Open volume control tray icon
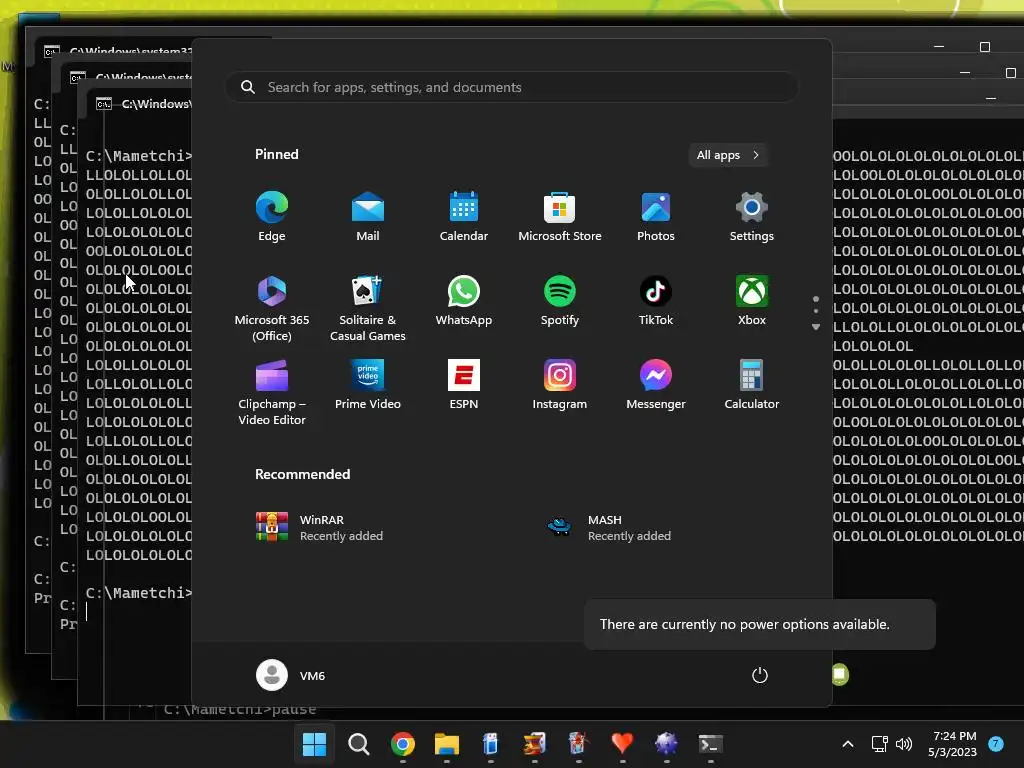1024x768 pixels. pyautogui.click(x=904, y=744)
